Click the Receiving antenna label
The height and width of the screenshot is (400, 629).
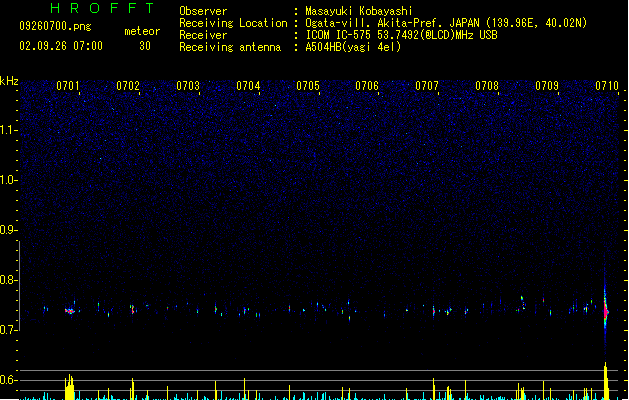(230, 47)
